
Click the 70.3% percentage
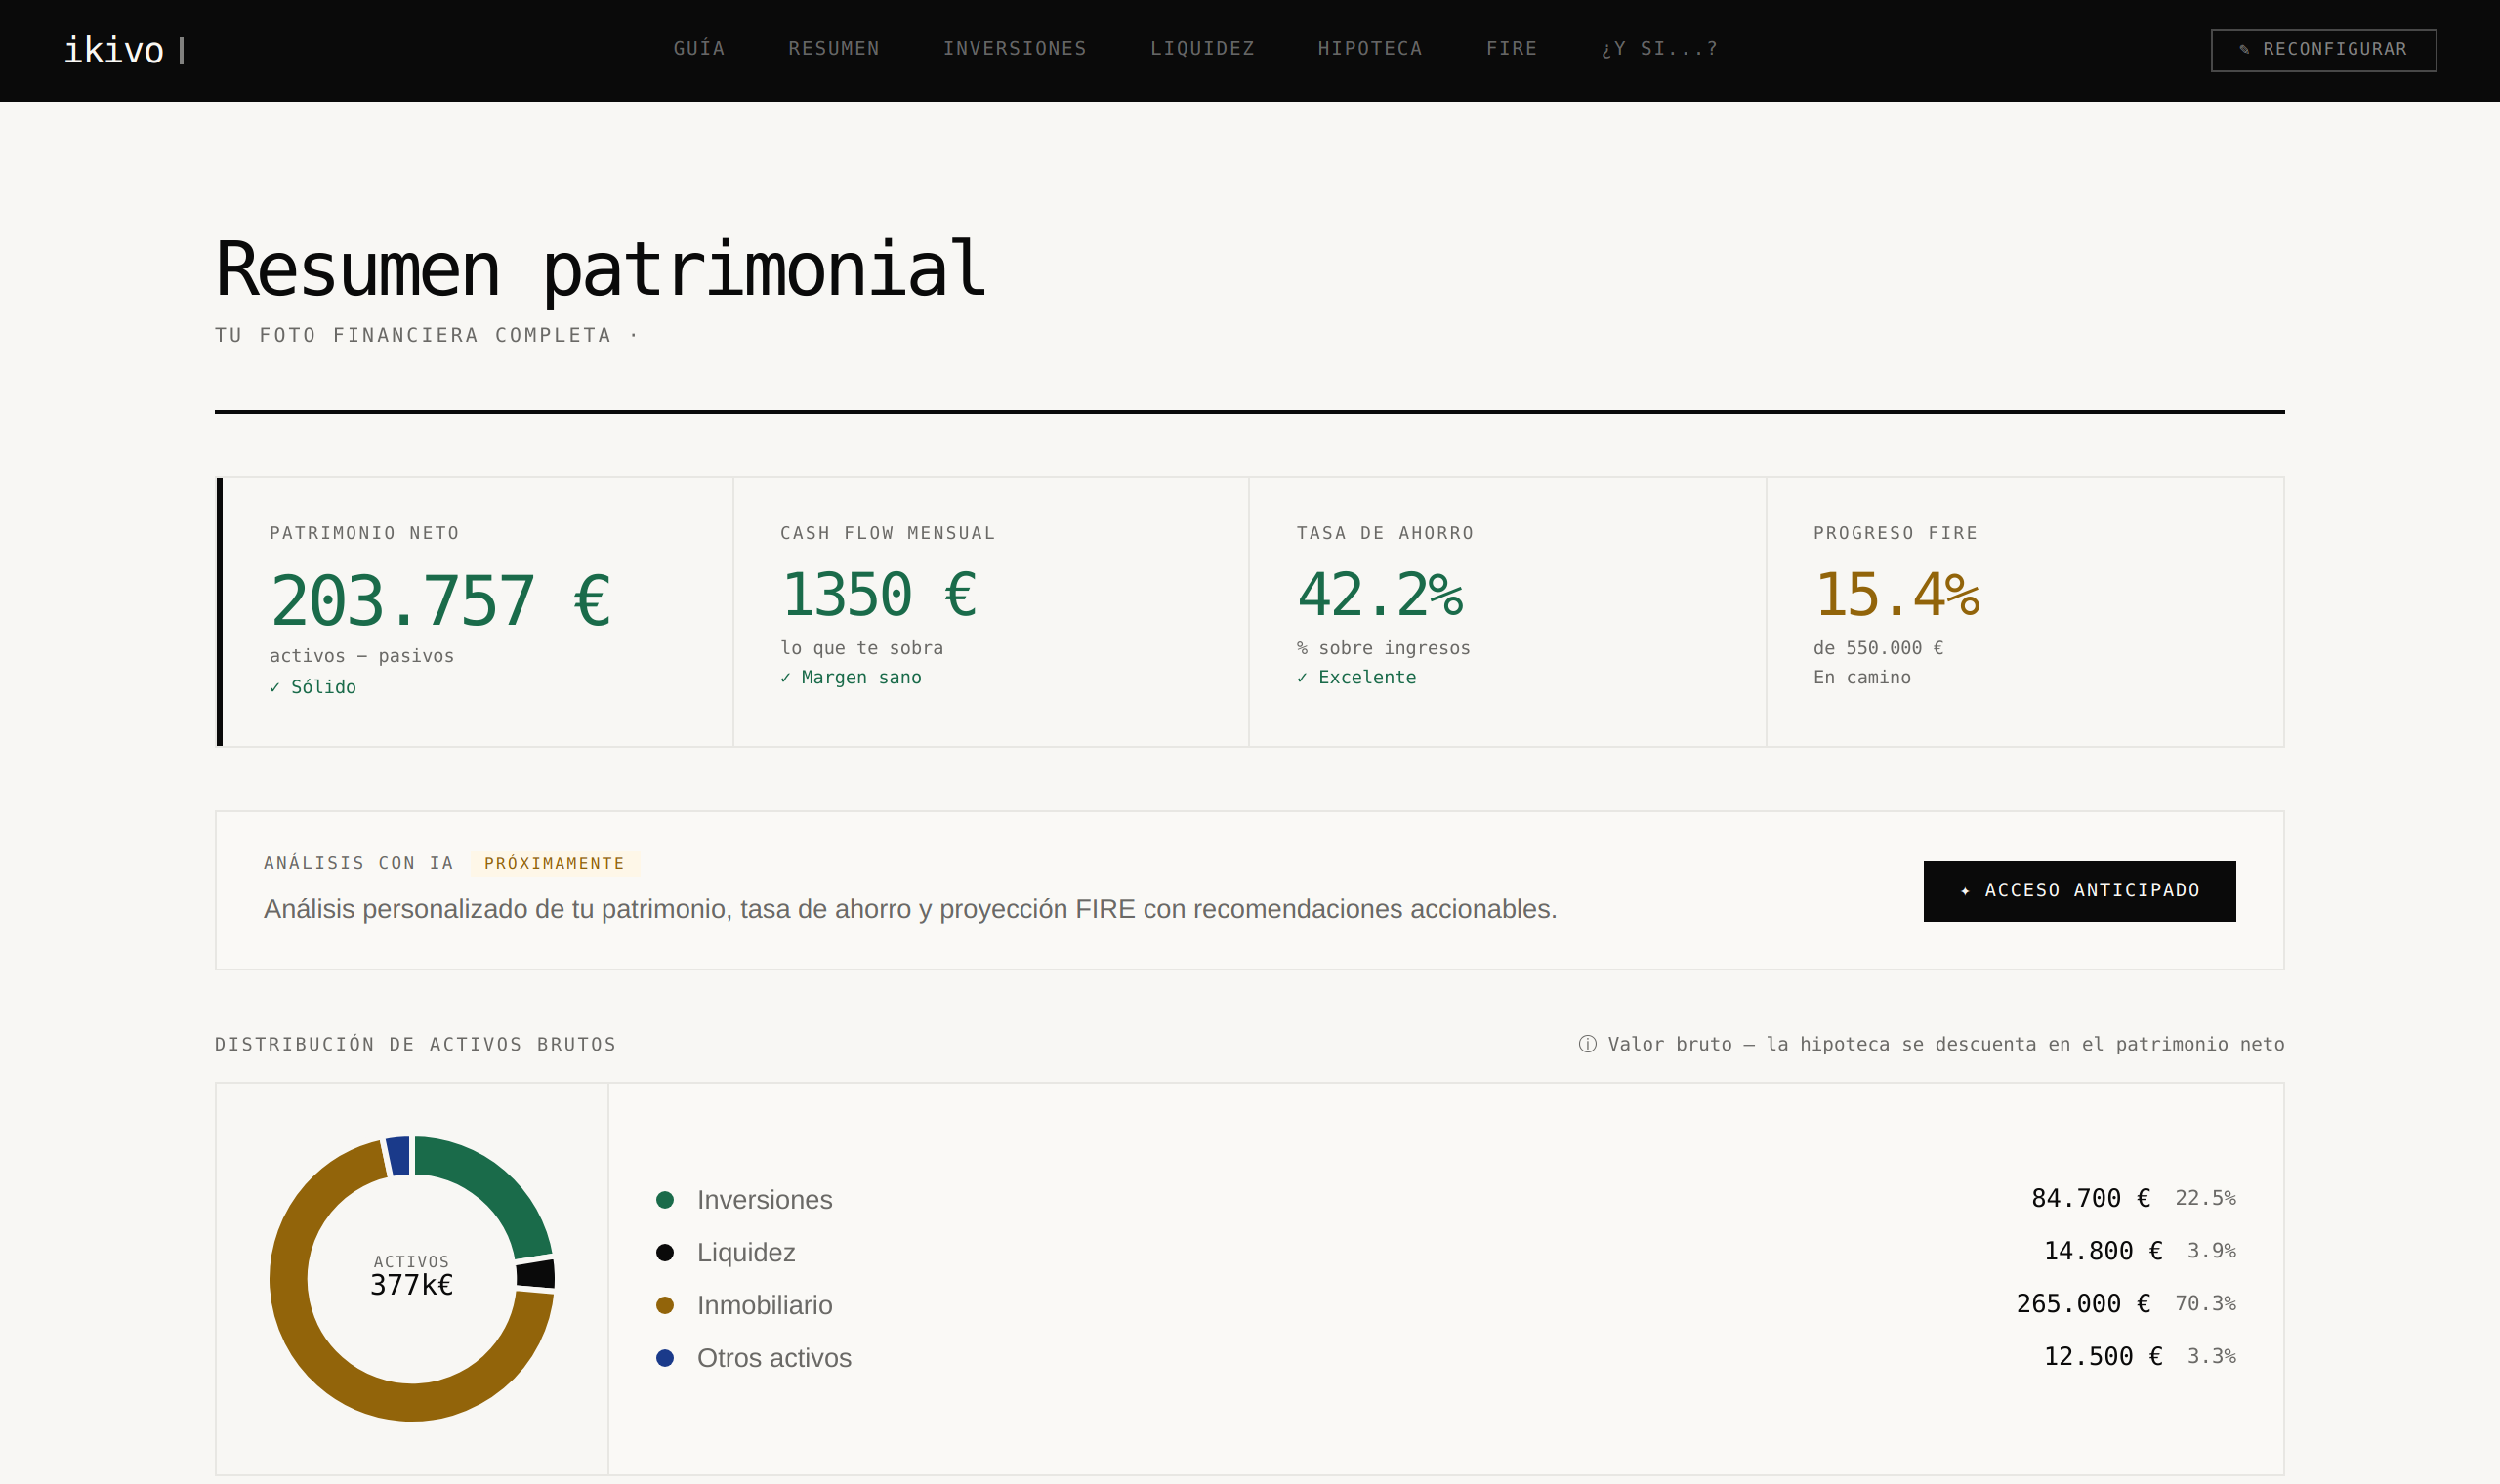click(2205, 1304)
